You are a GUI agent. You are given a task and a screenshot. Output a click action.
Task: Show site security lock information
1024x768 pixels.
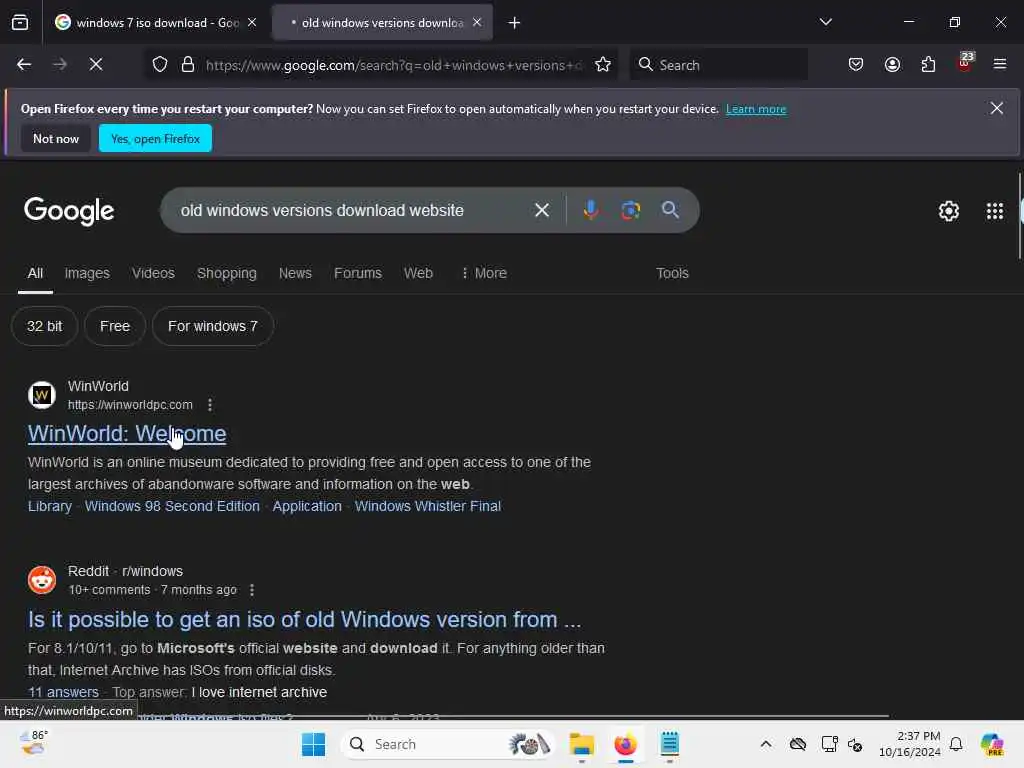click(x=188, y=65)
